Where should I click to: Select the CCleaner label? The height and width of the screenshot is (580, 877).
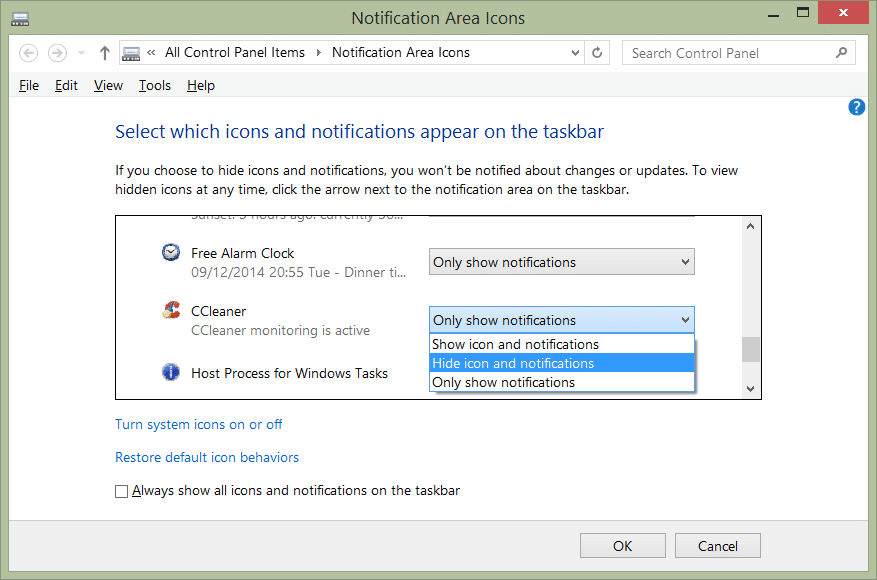coord(218,311)
